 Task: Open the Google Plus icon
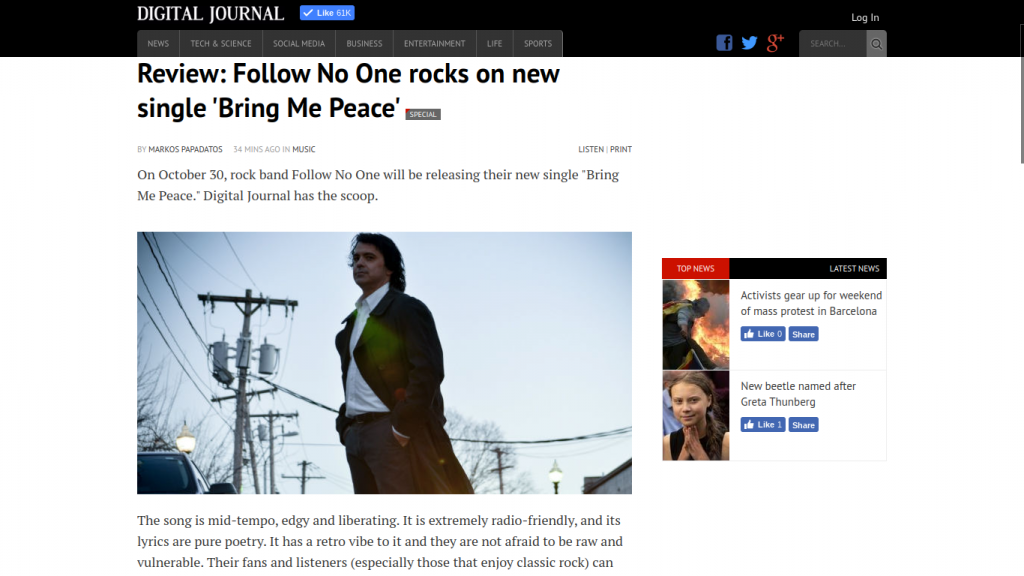775,43
